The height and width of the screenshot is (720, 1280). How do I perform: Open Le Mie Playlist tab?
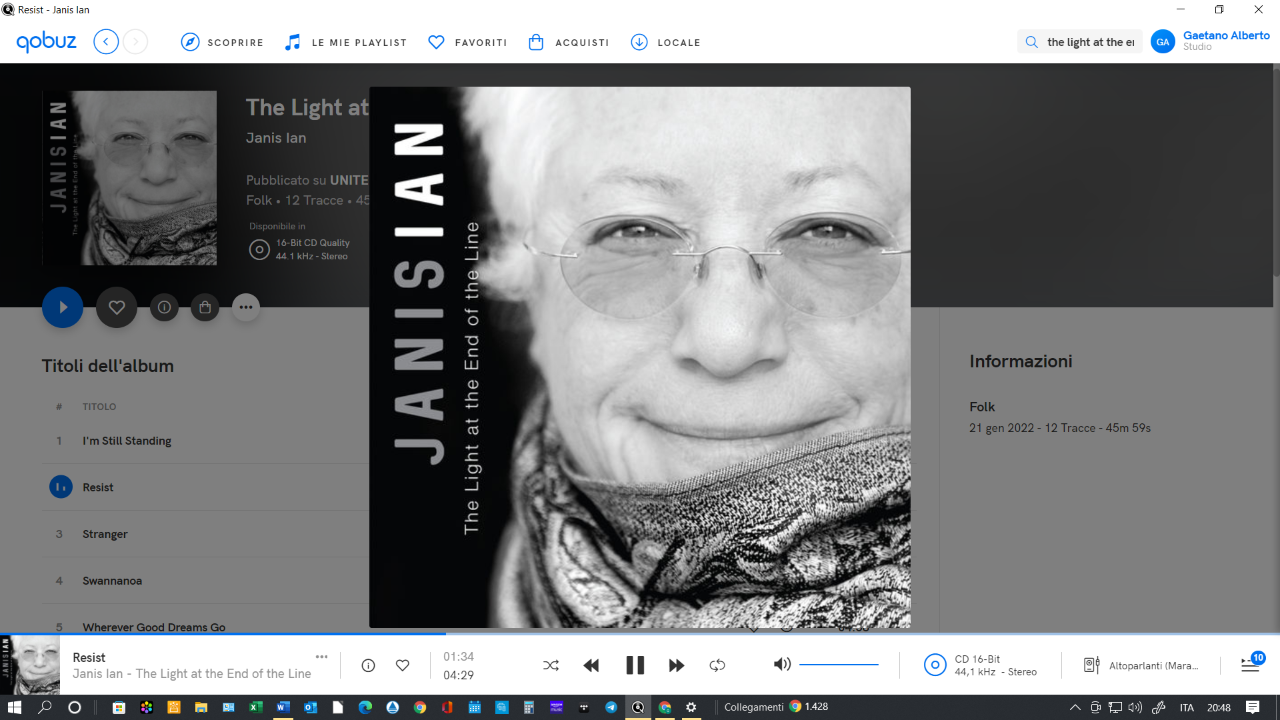coord(345,42)
